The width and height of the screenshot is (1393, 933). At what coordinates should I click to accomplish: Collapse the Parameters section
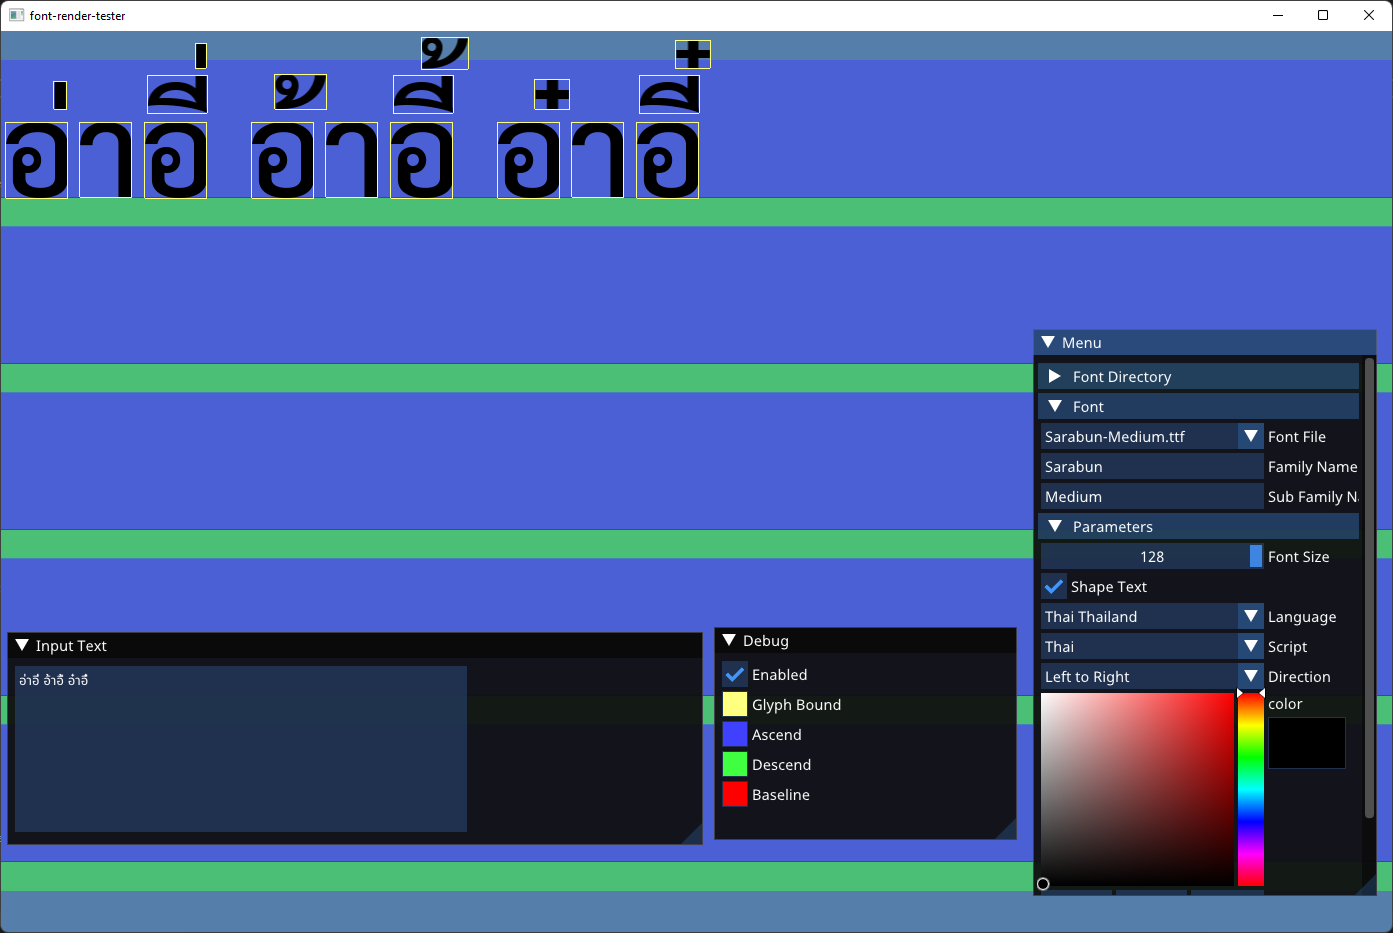coord(1054,526)
